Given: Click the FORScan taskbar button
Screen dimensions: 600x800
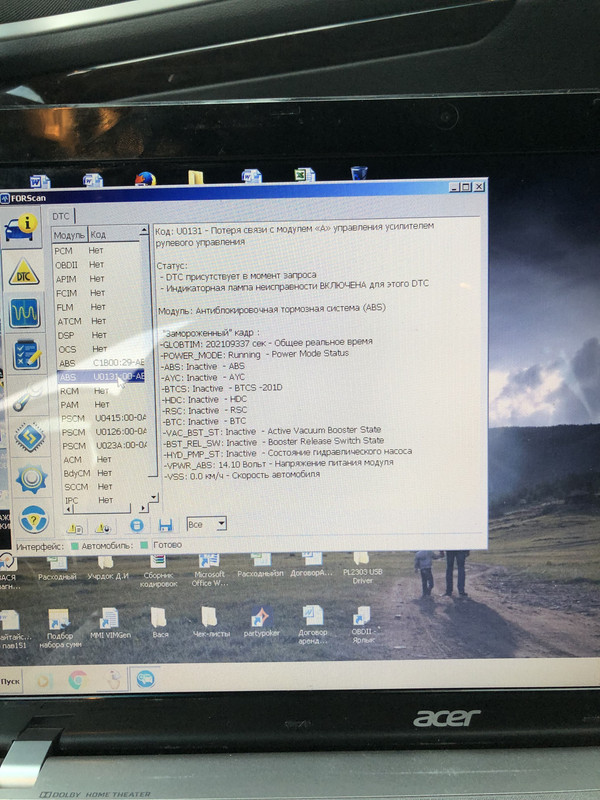Looking at the screenshot, I should pos(145,679).
